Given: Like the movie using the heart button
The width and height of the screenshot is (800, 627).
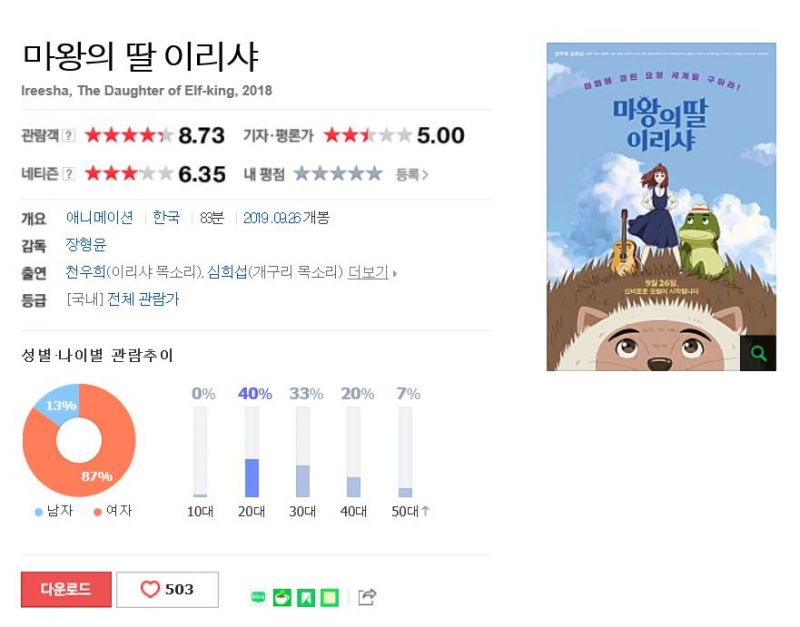Looking at the screenshot, I should coord(167,590).
